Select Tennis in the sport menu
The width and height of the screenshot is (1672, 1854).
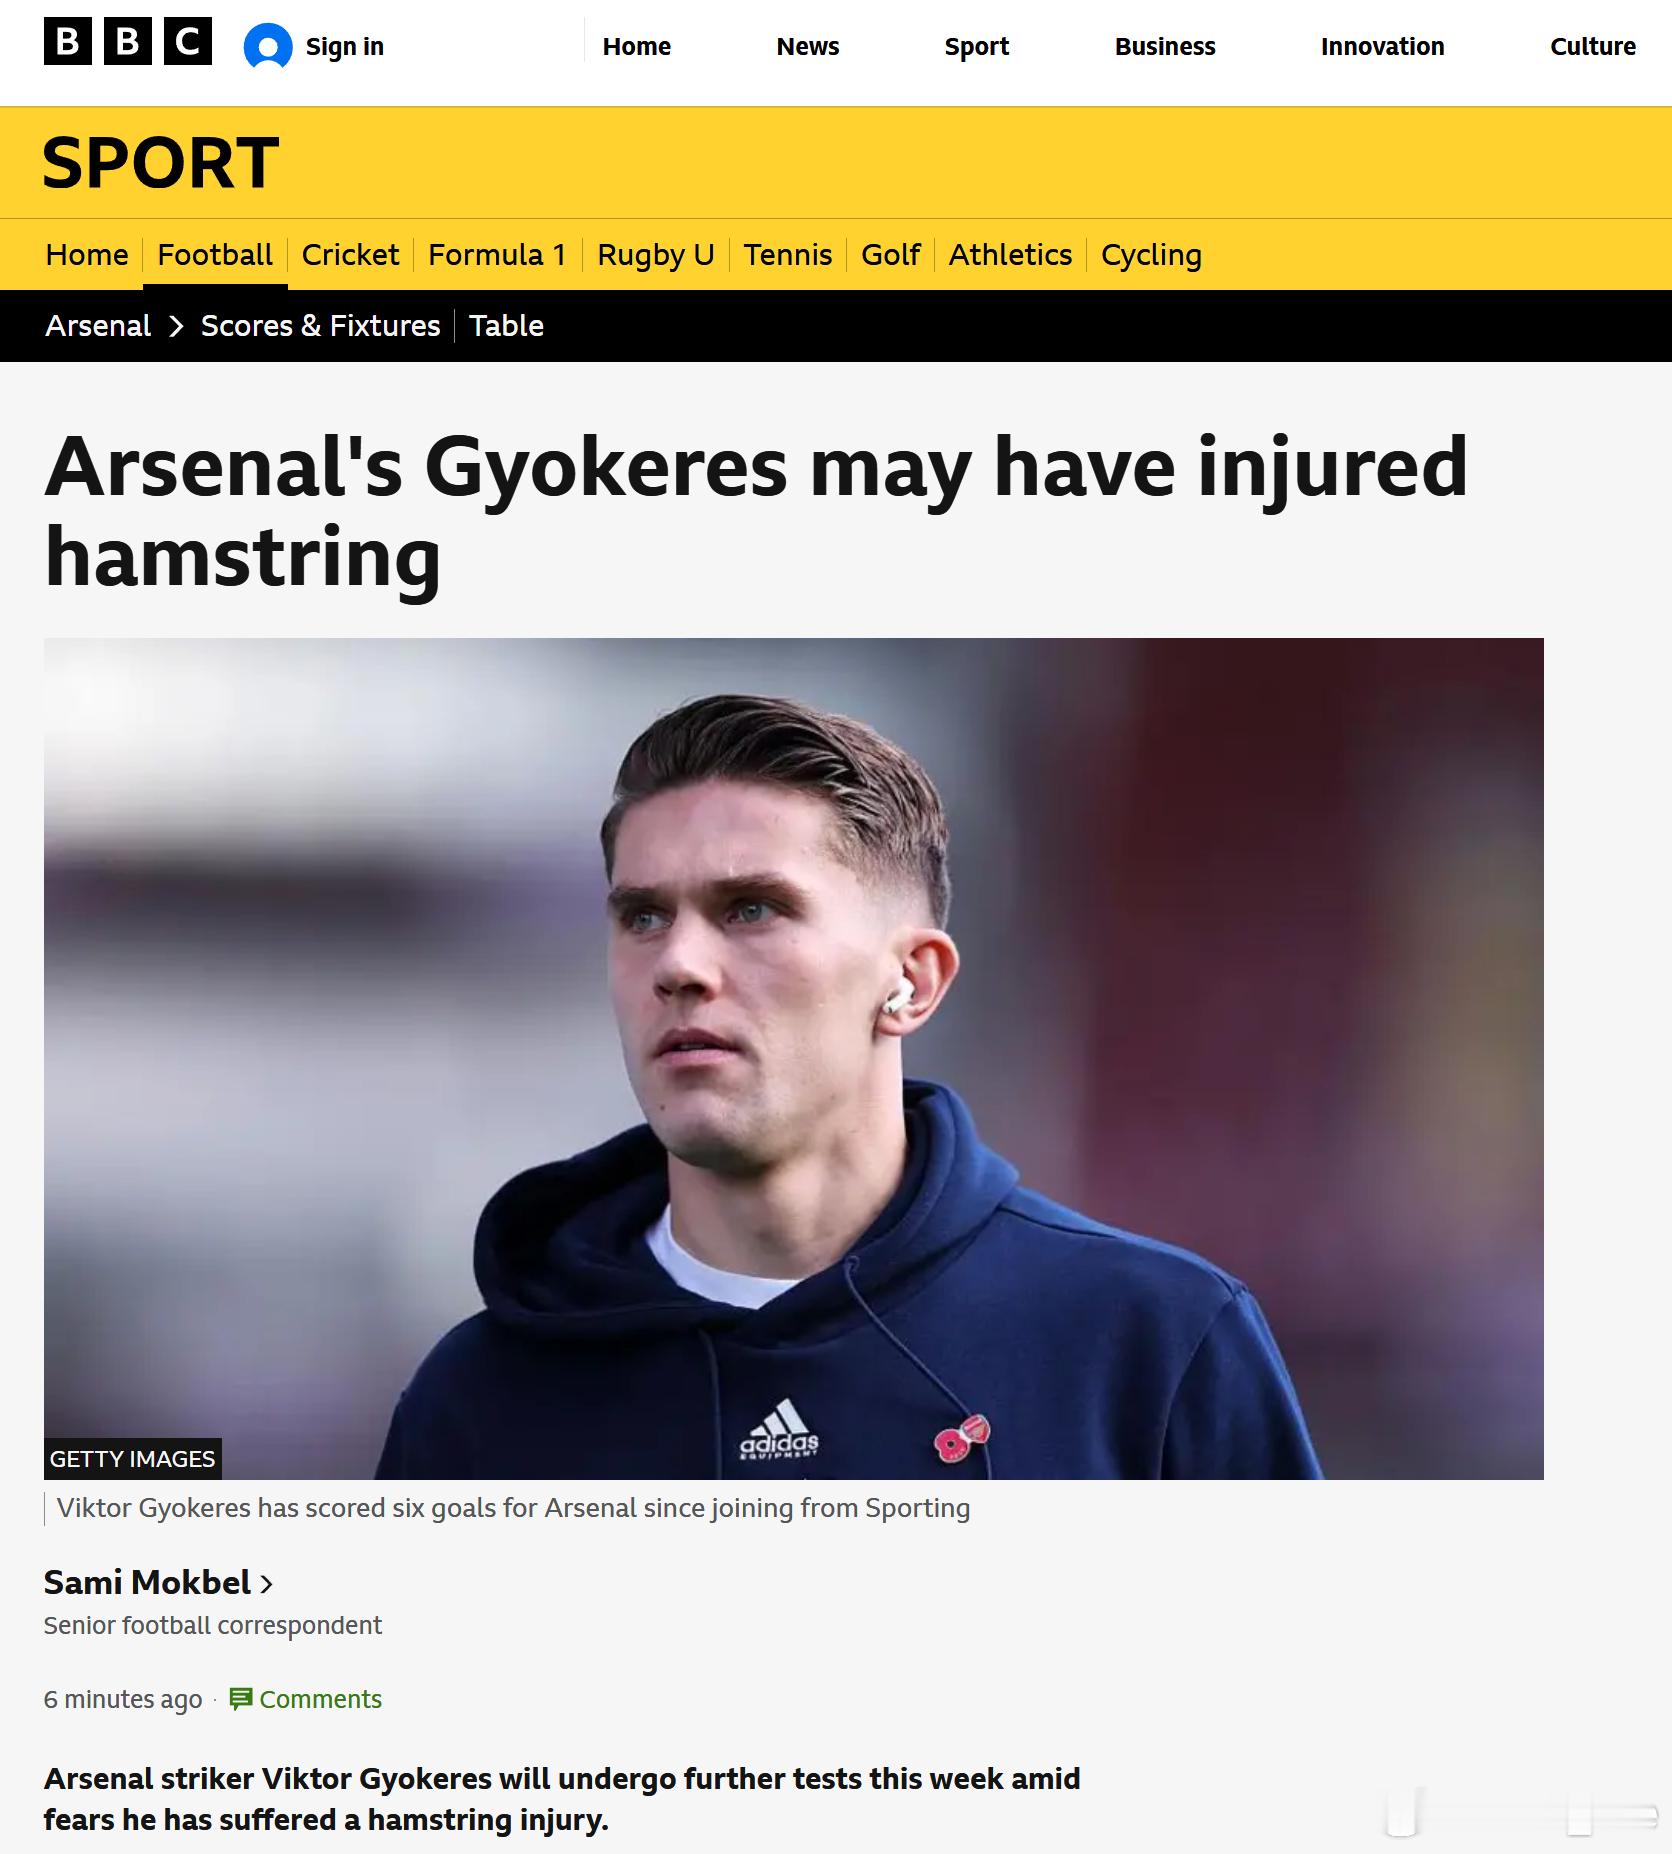coord(787,255)
